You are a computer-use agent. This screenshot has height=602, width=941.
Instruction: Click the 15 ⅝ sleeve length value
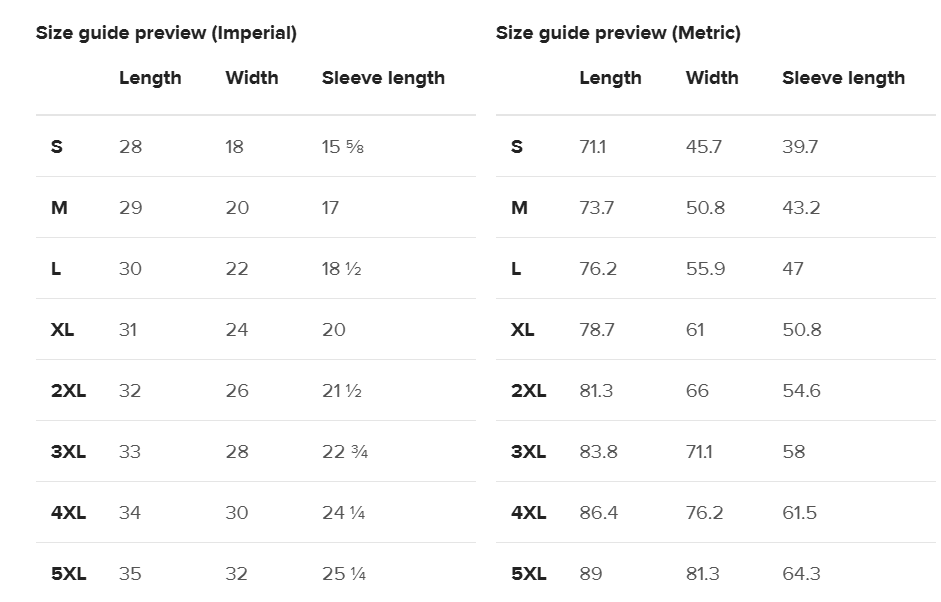tap(342, 147)
